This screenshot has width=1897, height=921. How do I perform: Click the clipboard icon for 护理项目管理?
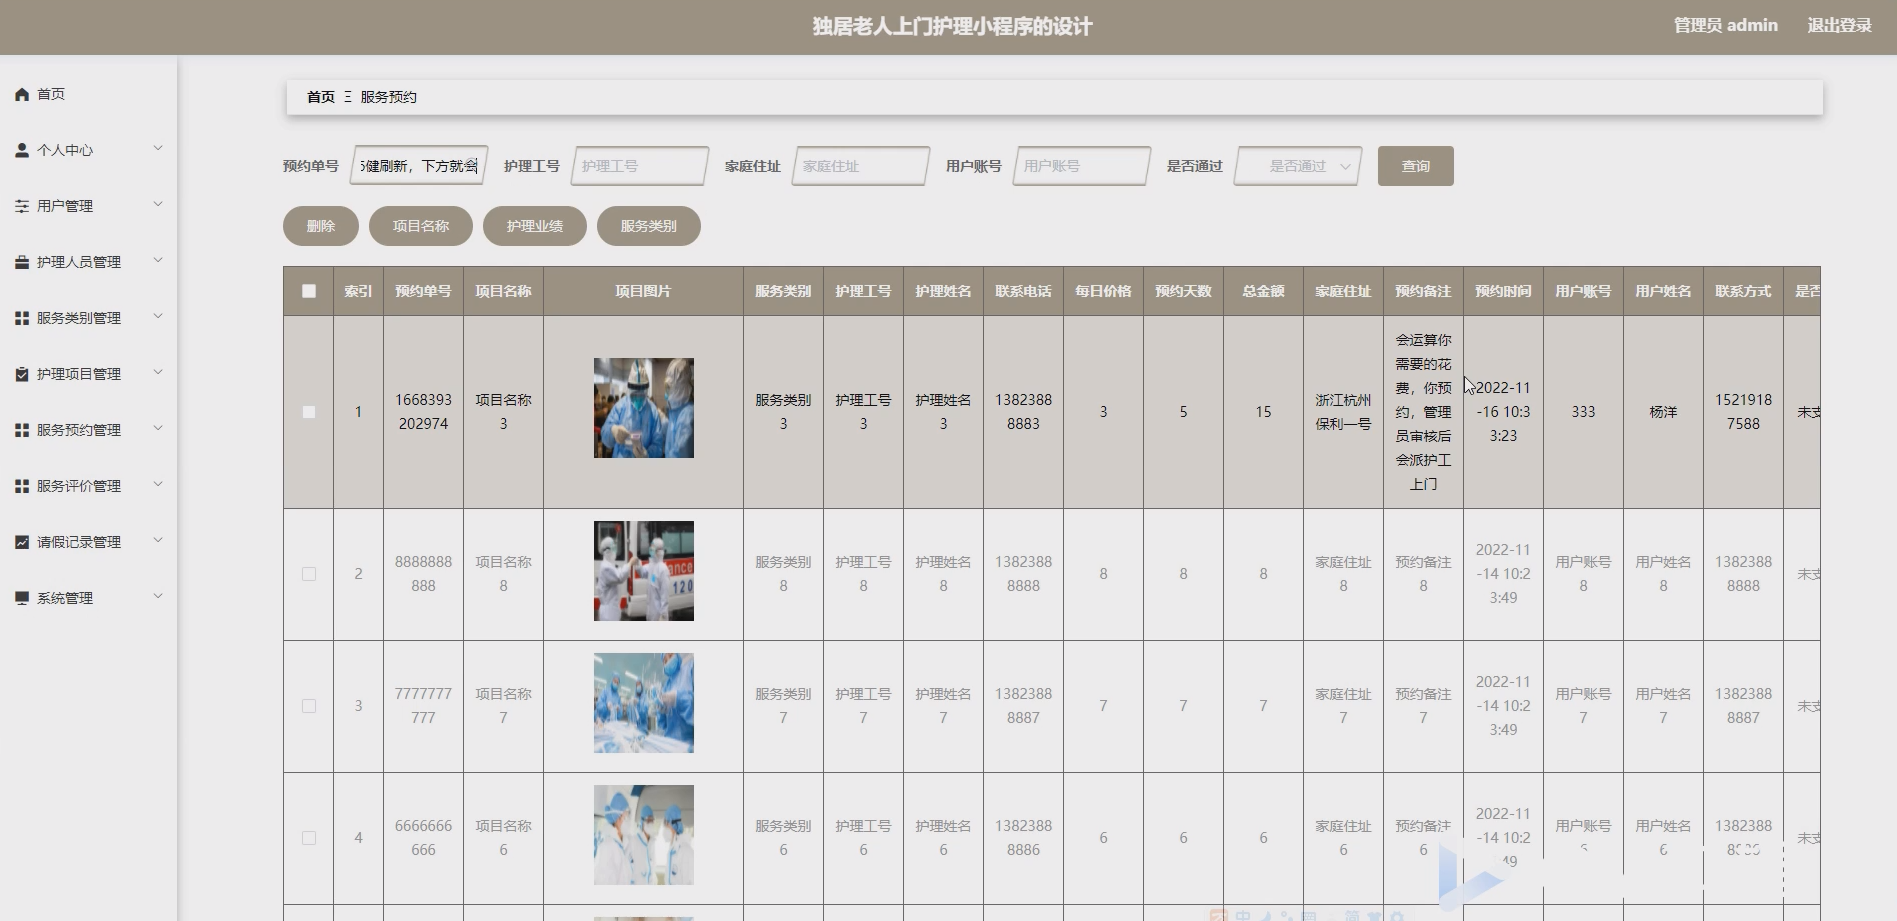(x=22, y=374)
